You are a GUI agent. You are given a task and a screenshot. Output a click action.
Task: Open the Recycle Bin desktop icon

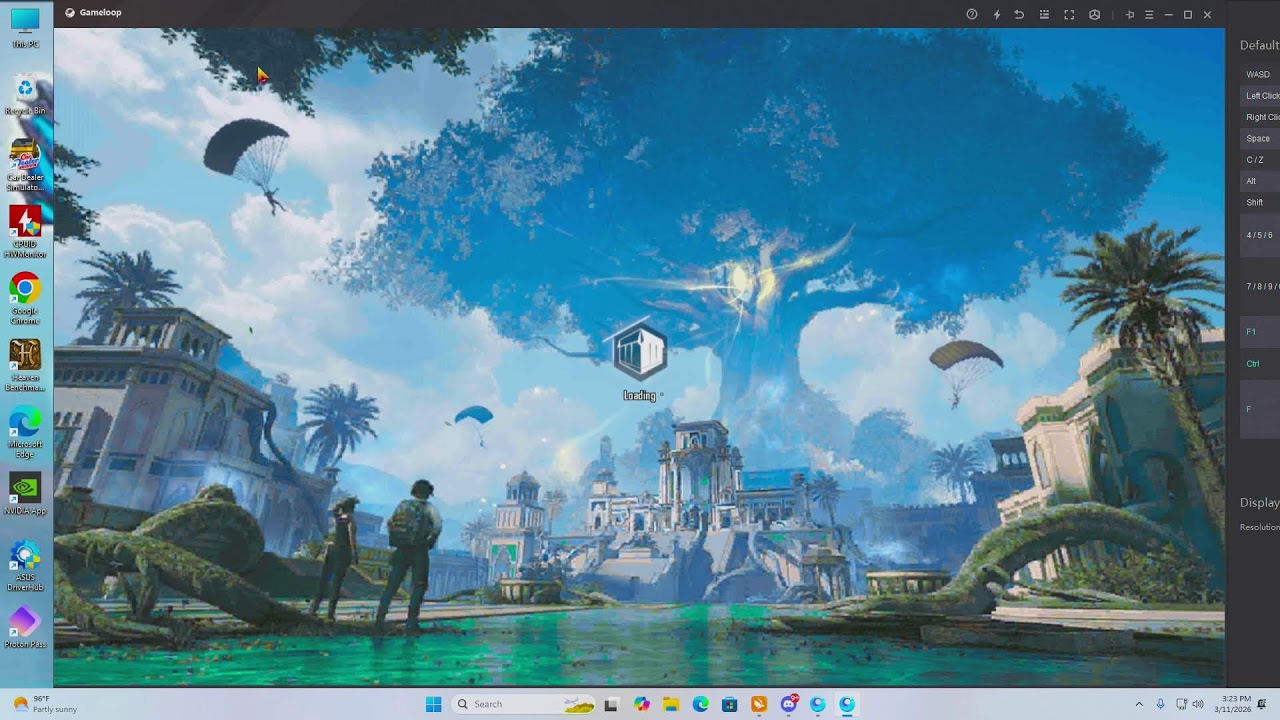pos(25,95)
